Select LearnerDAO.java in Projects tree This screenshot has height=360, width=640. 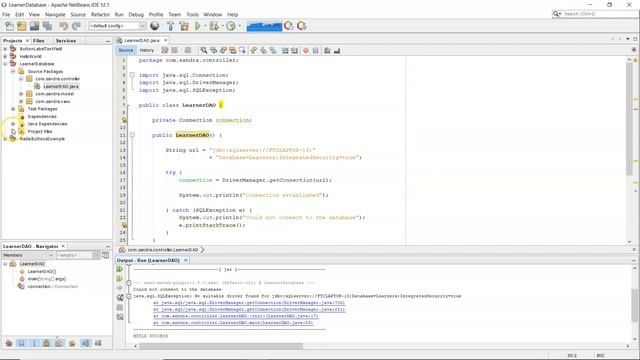point(61,87)
